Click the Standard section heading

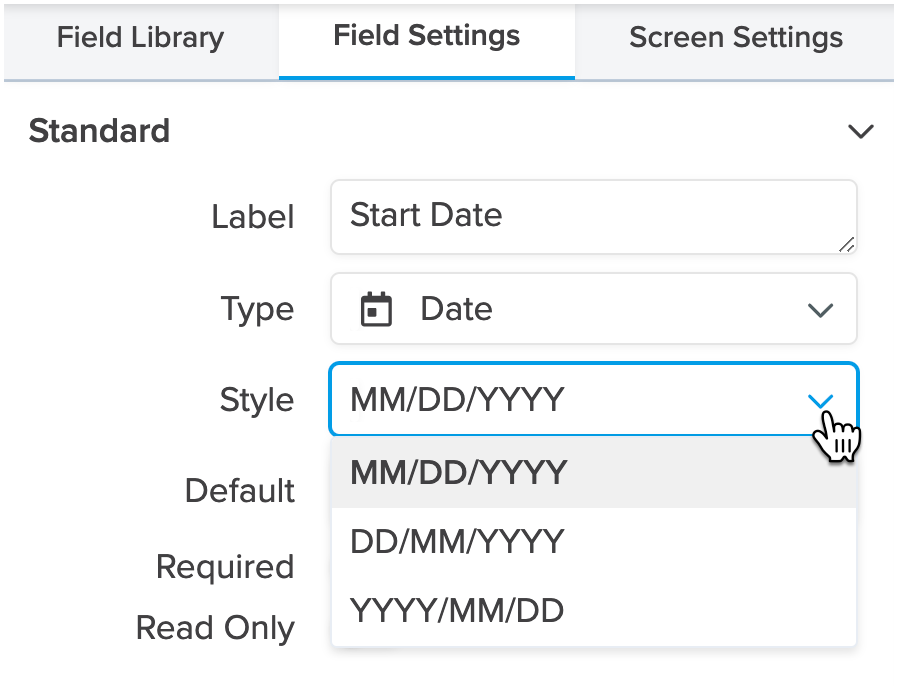tap(99, 131)
